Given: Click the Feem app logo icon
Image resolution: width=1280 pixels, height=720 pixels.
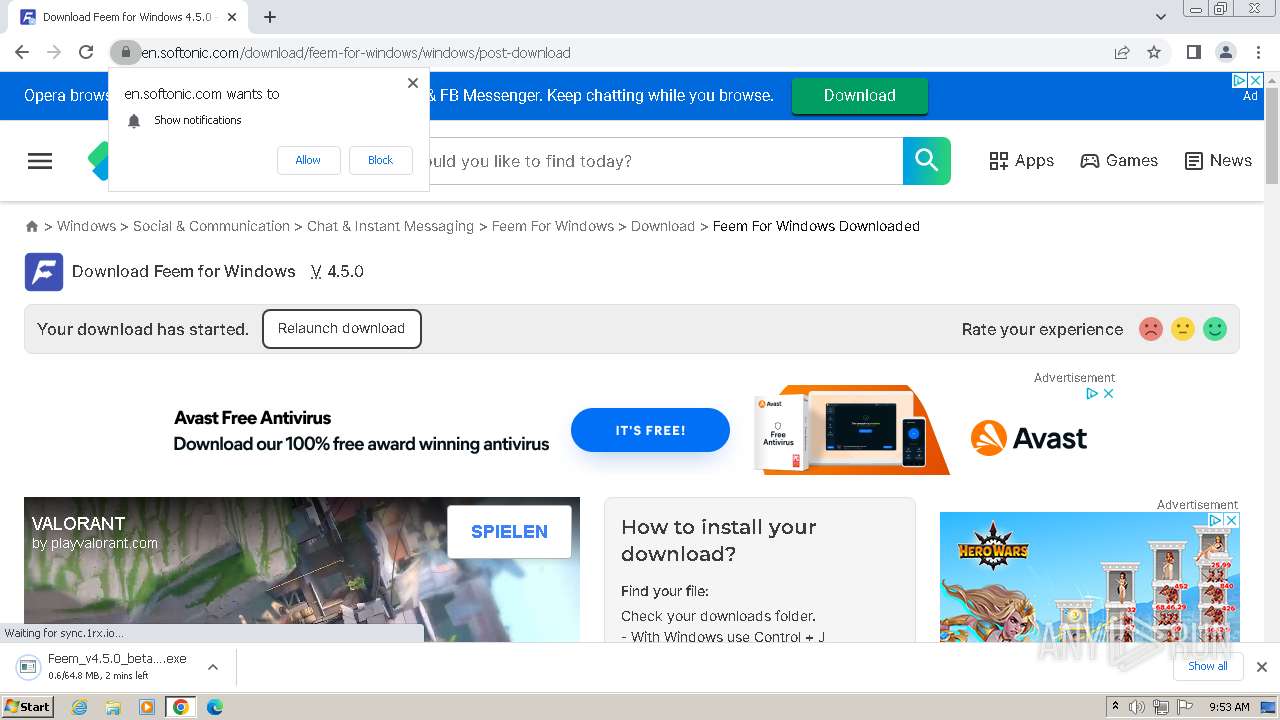Looking at the screenshot, I should coord(44,272).
